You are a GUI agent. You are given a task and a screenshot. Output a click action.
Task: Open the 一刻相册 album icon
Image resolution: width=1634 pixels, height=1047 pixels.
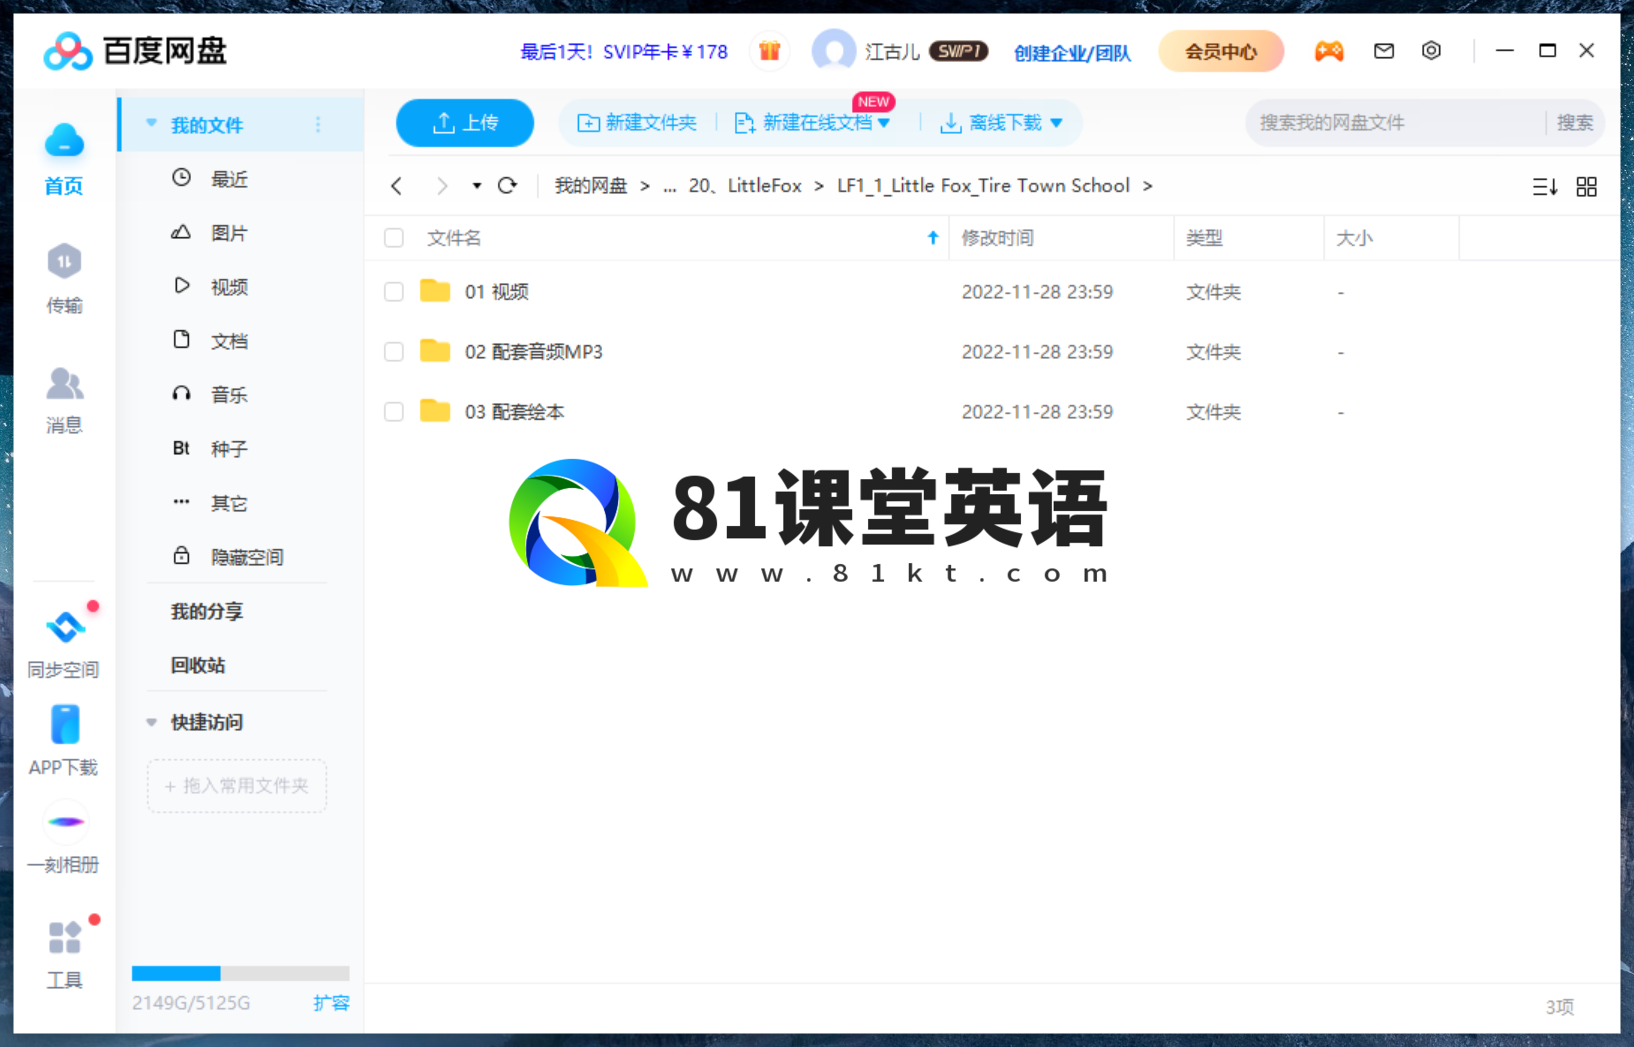pos(65,822)
